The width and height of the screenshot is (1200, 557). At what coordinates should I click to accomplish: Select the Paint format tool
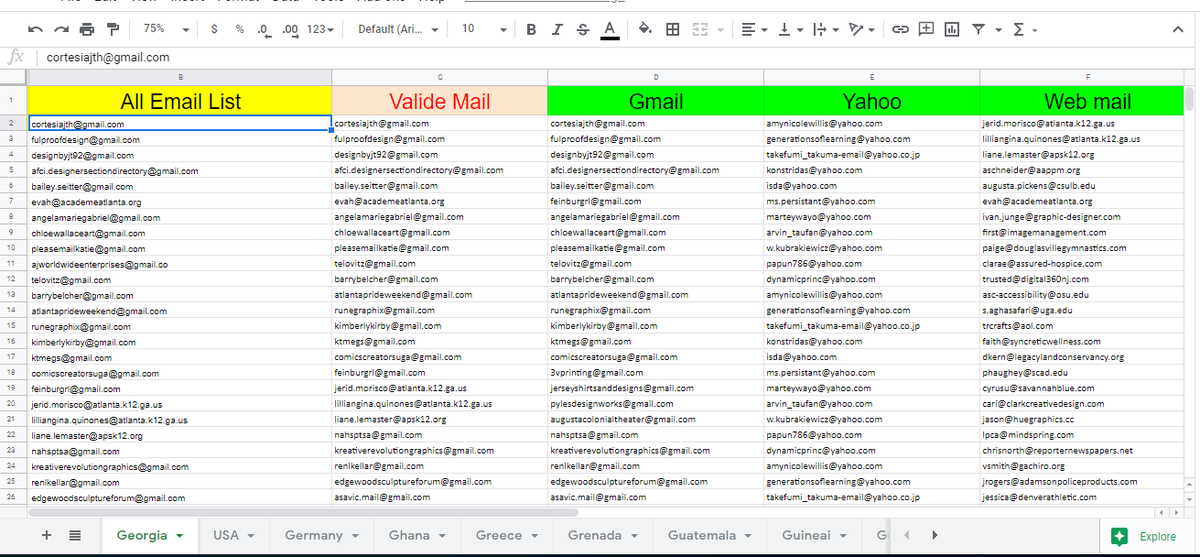(112, 29)
